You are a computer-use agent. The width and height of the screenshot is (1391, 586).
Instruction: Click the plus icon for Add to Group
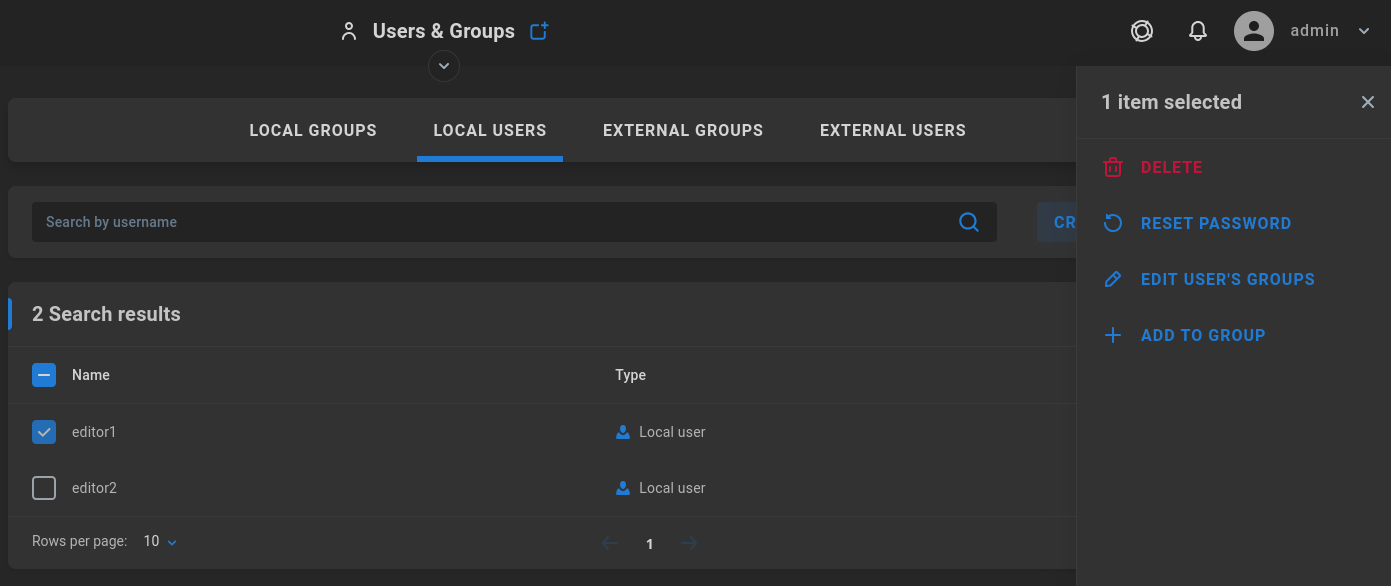coord(1113,335)
